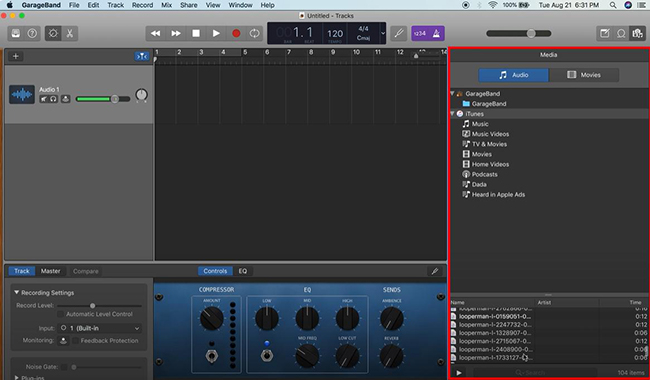Open the Editors scissors button
The image size is (650, 380).
(x=70, y=34)
